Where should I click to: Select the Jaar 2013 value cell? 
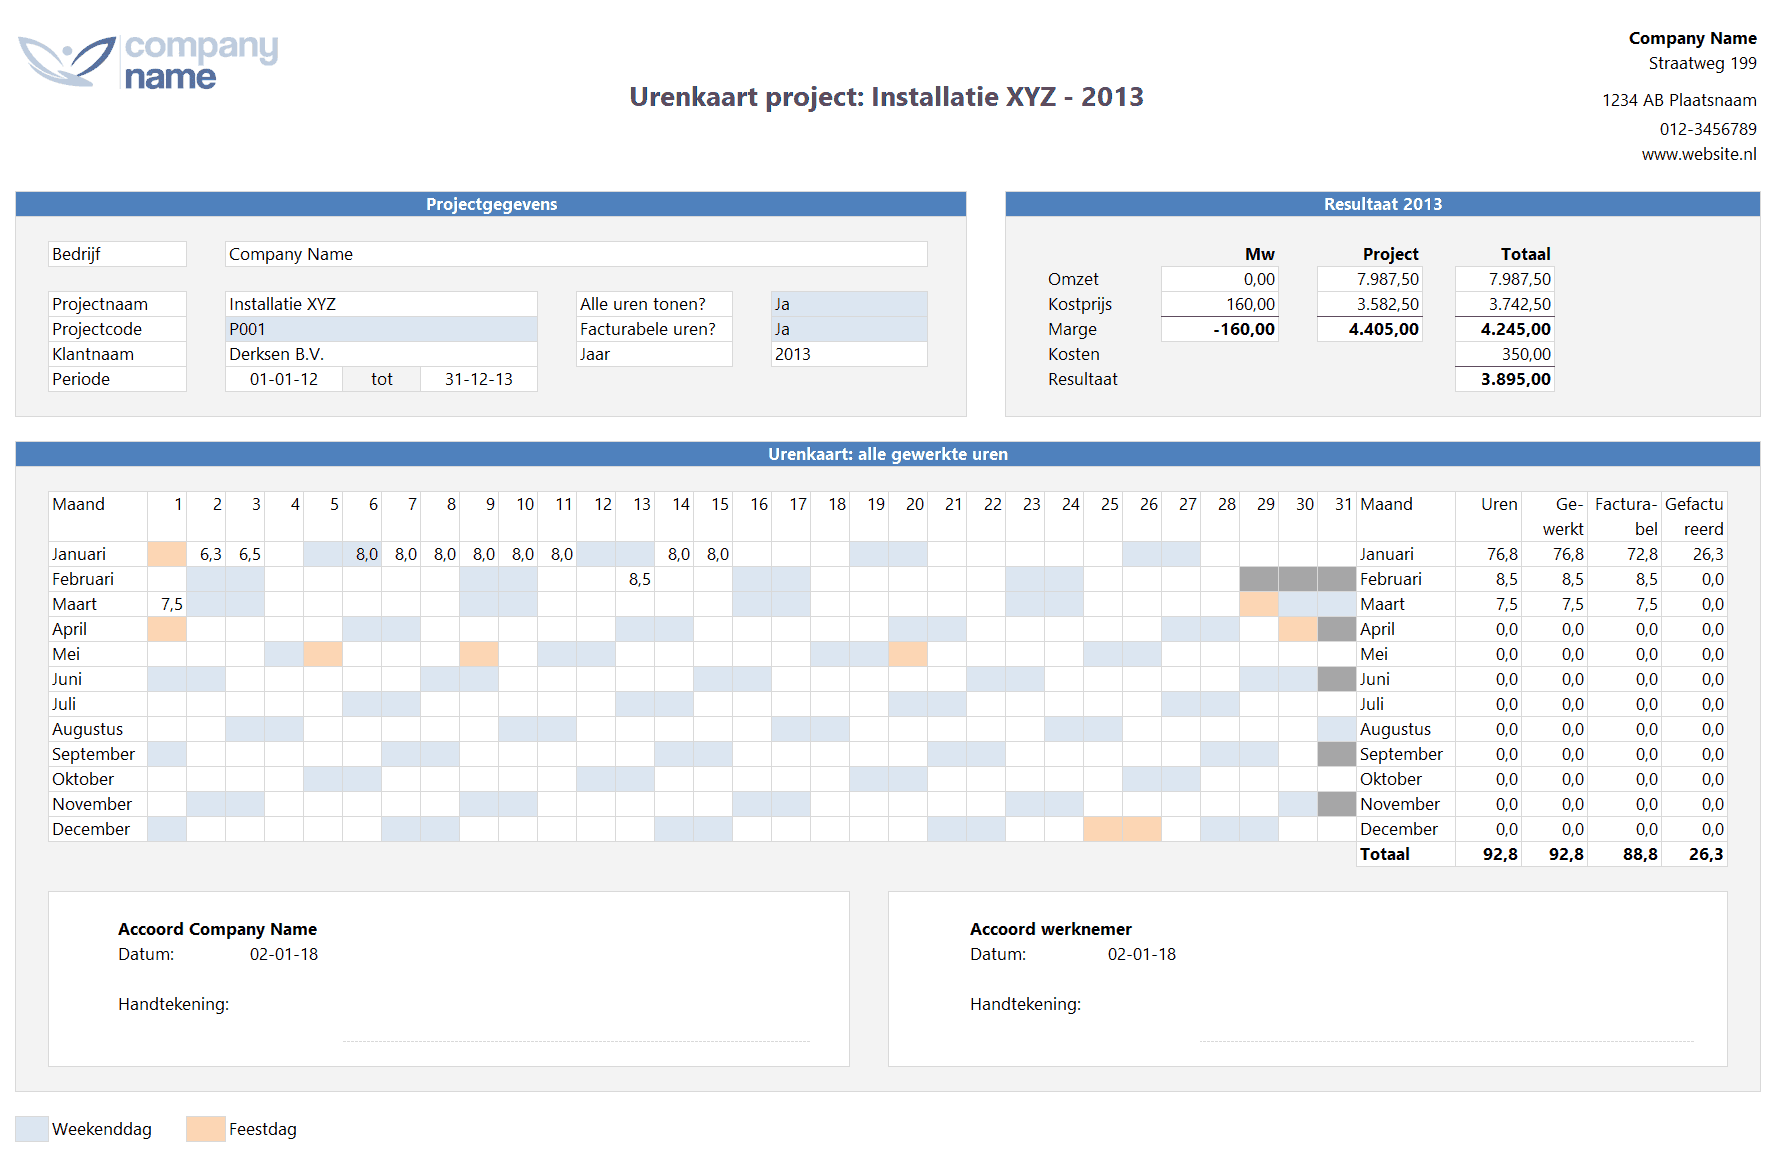tap(848, 354)
